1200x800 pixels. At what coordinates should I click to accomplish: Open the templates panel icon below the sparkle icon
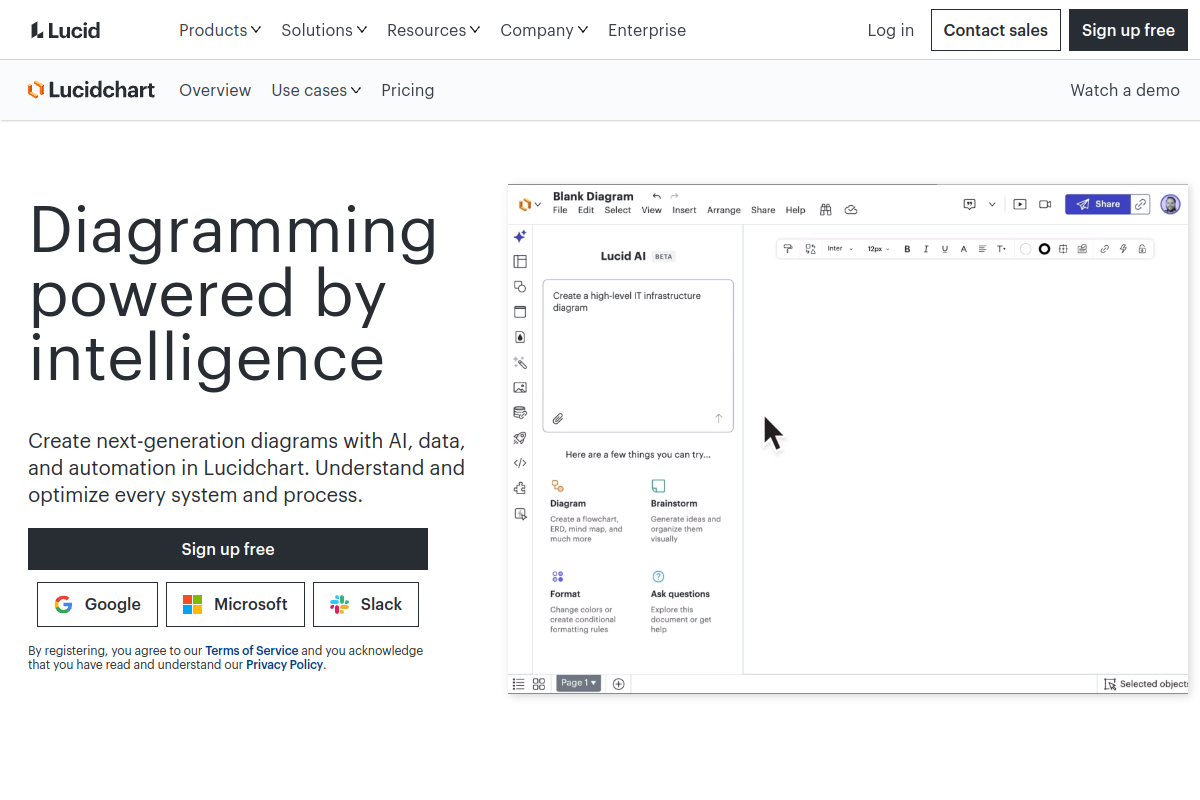[x=520, y=262]
